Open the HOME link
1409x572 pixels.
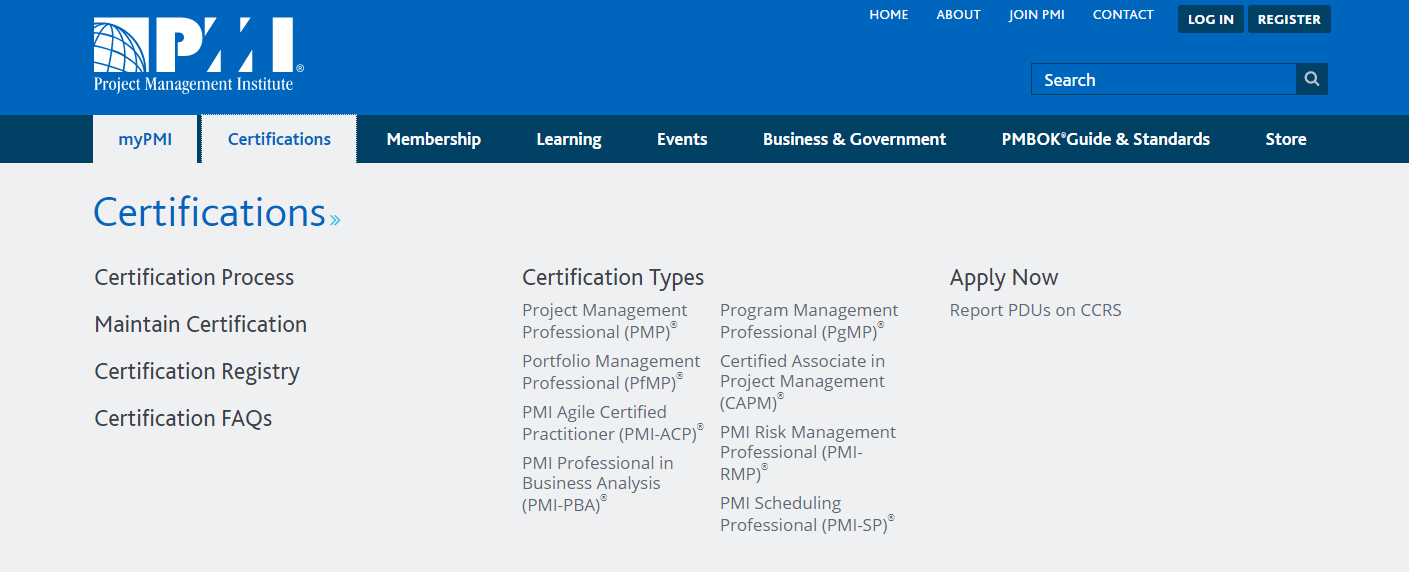[x=889, y=15]
